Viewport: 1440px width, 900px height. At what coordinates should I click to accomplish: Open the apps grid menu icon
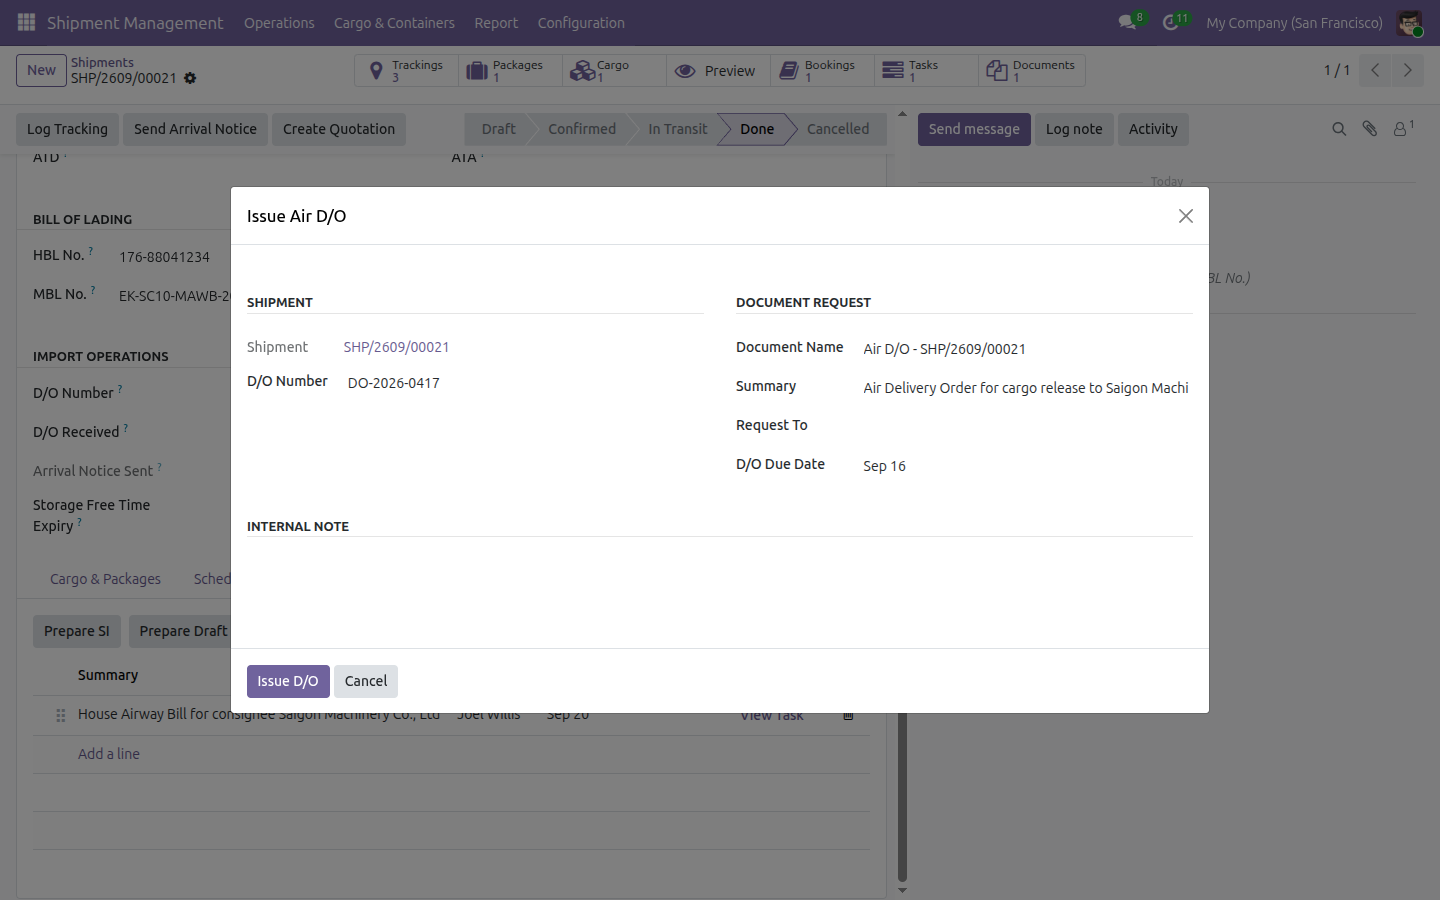tap(27, 22)
